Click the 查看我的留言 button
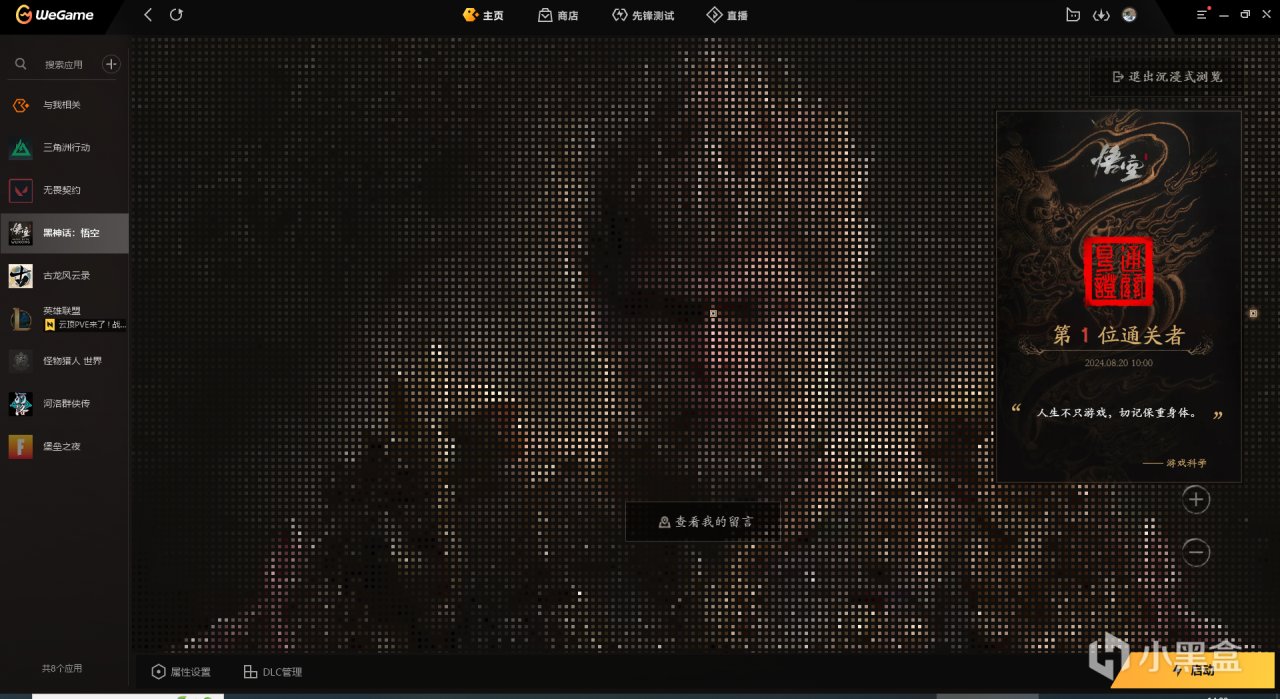The width and height of the screenshot is (1280, 699). pos(703,521)
